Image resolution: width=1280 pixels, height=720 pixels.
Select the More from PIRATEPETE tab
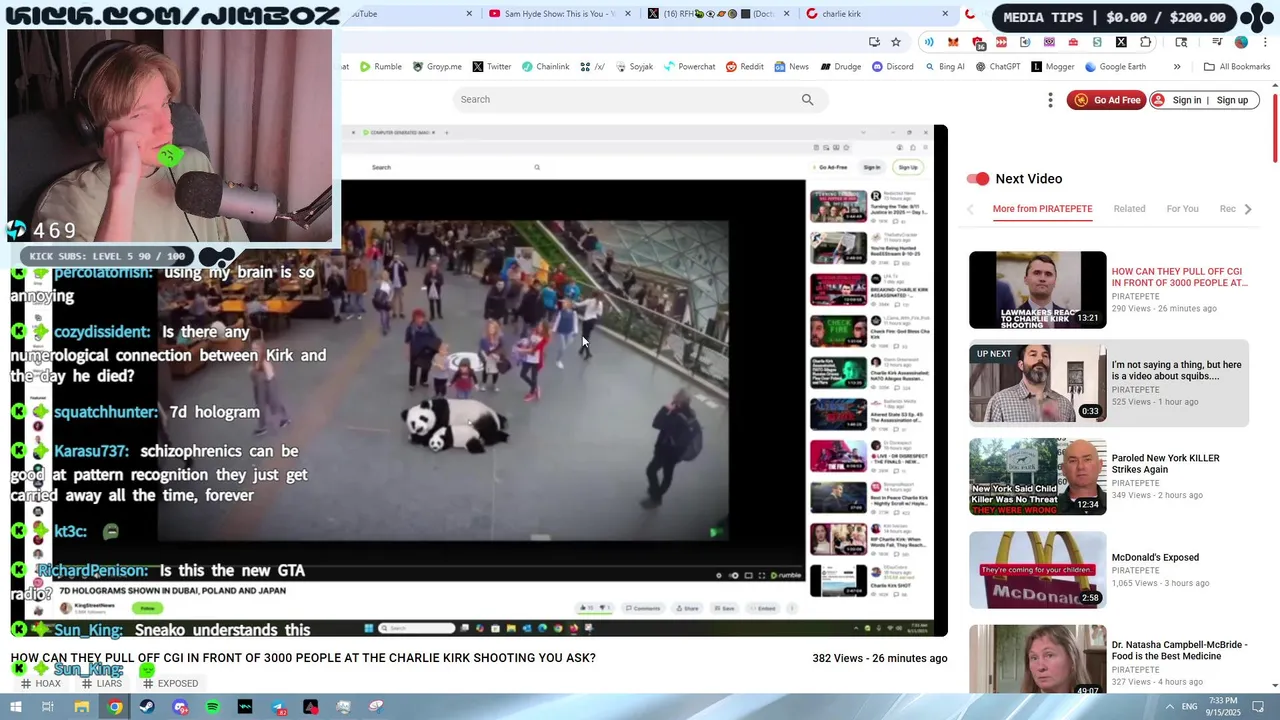pyautogui.click(x=1042, y=209)
